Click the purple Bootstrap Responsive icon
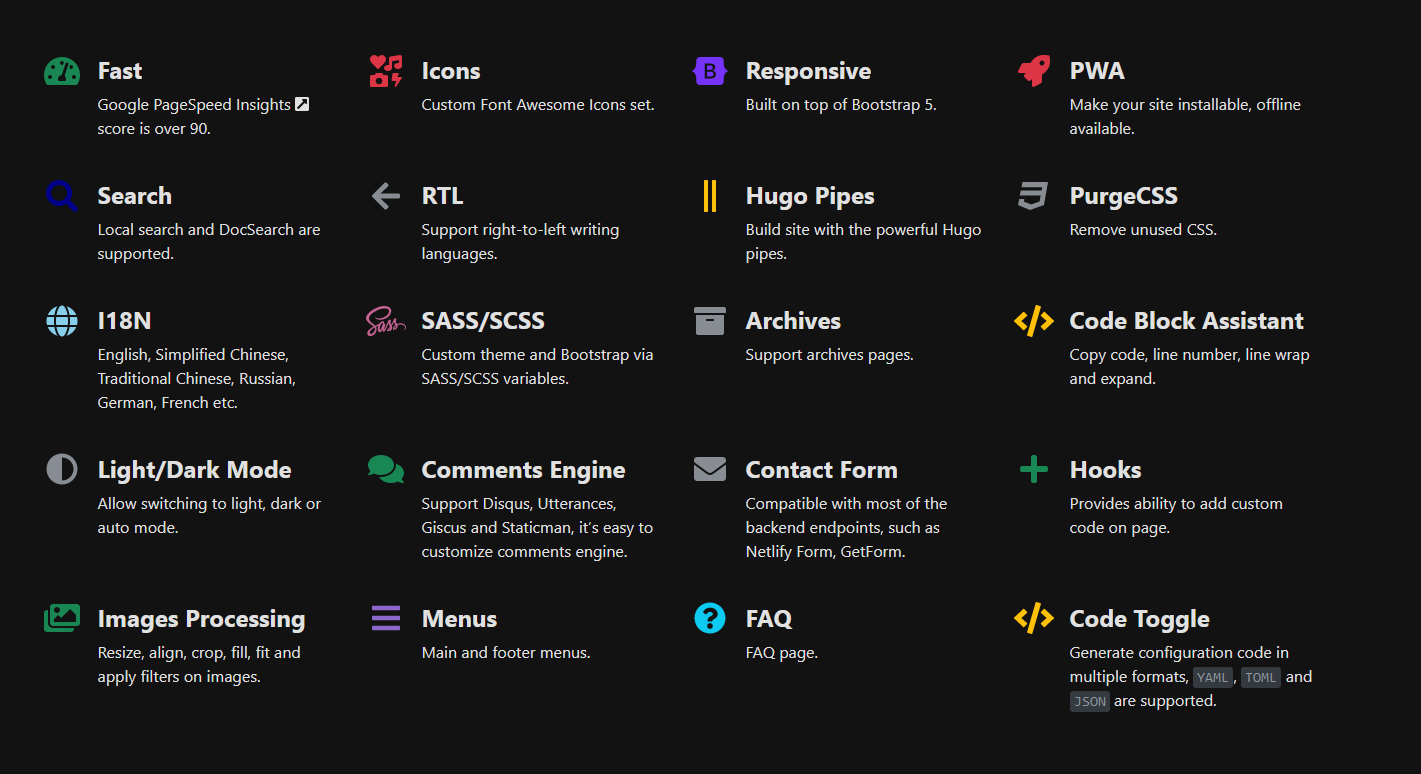The image size is (1421, 774). point(709,71)
